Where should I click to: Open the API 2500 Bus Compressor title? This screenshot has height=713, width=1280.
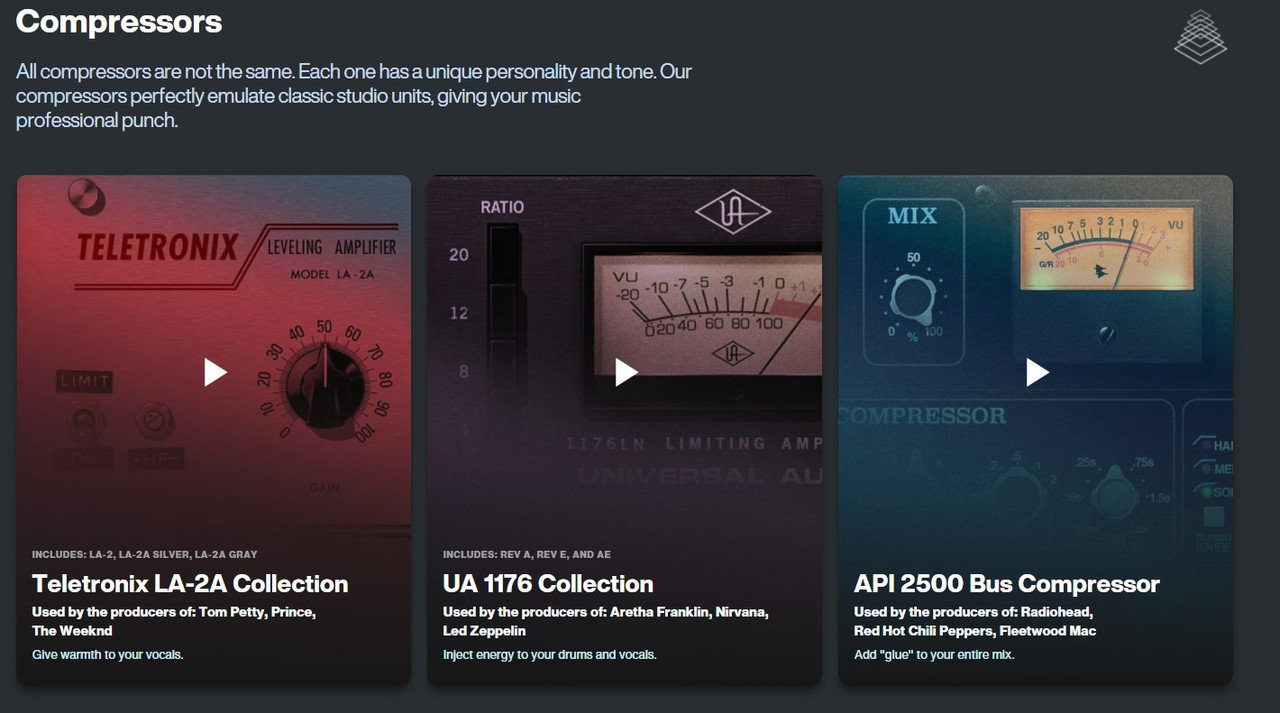tap(1007, 584)
